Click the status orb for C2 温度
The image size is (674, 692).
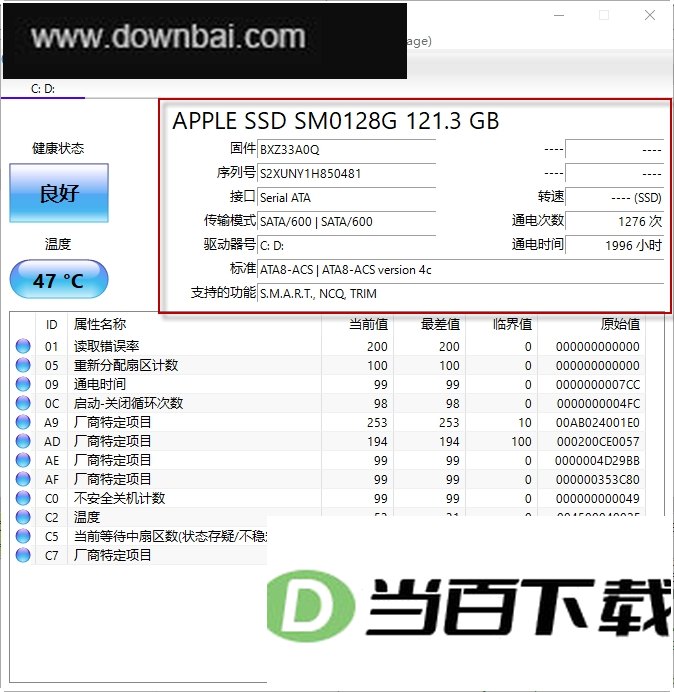[23, 517]
